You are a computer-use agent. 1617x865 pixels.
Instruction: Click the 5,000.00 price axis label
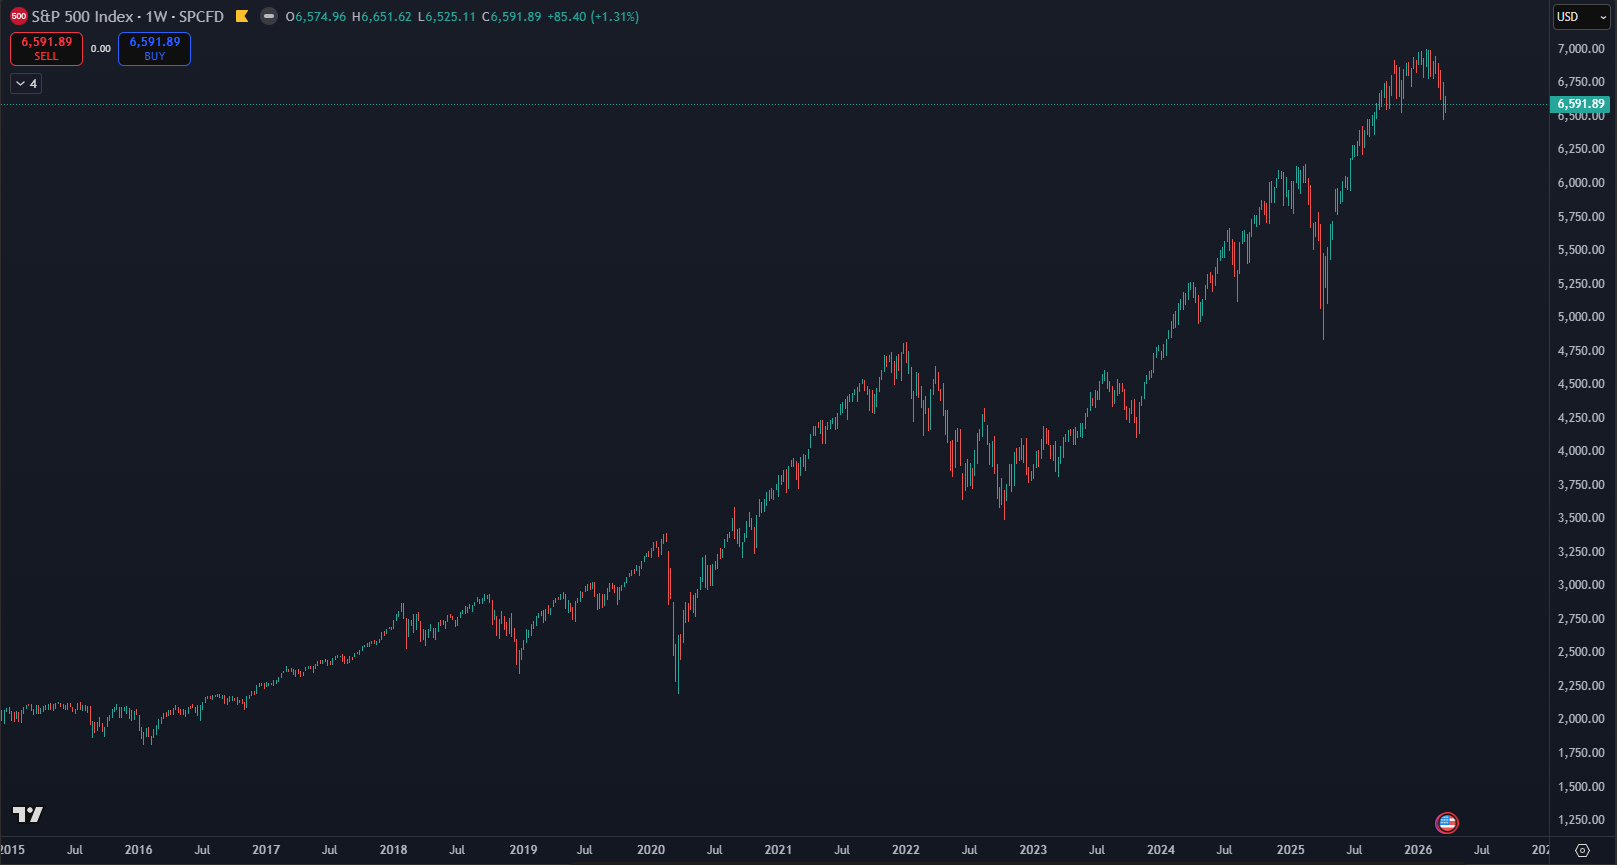pos(1581,317)
